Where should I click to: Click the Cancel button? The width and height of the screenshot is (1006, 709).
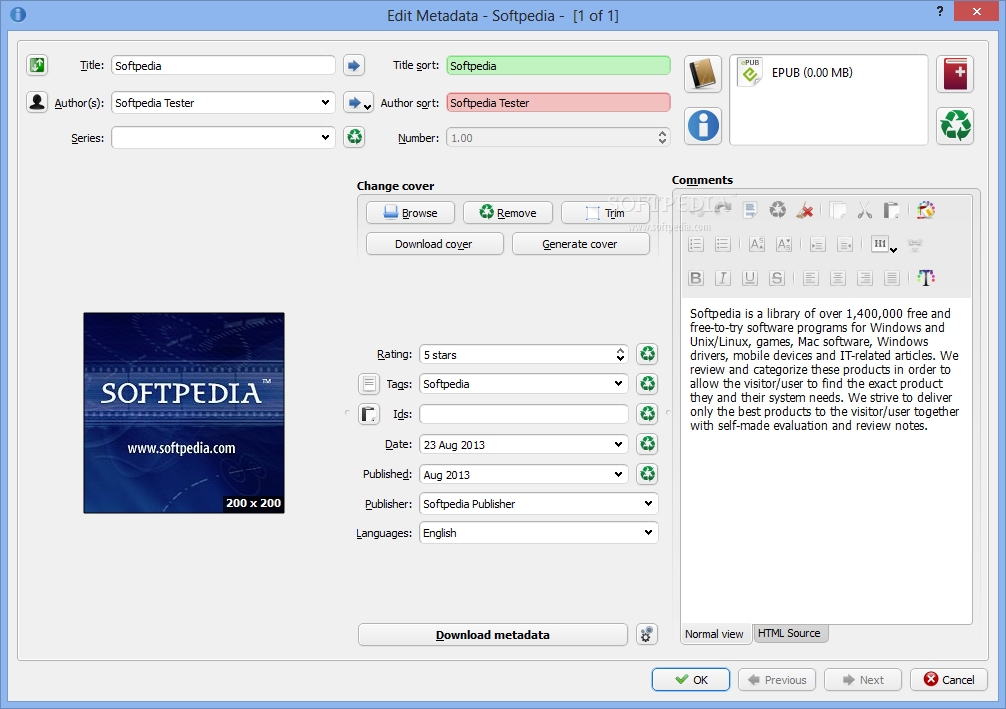point(949,679)
